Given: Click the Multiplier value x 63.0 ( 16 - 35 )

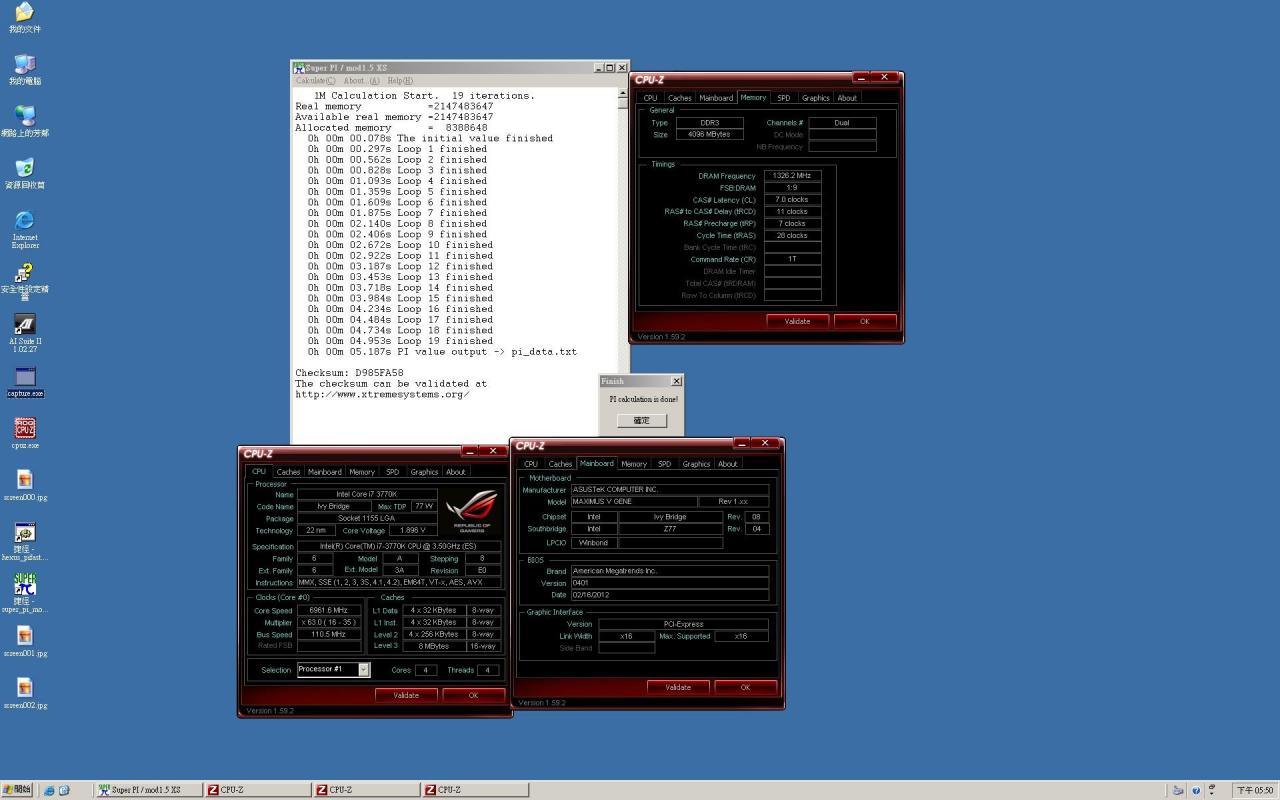Looking at the screenshot, I should click(329, 623).
